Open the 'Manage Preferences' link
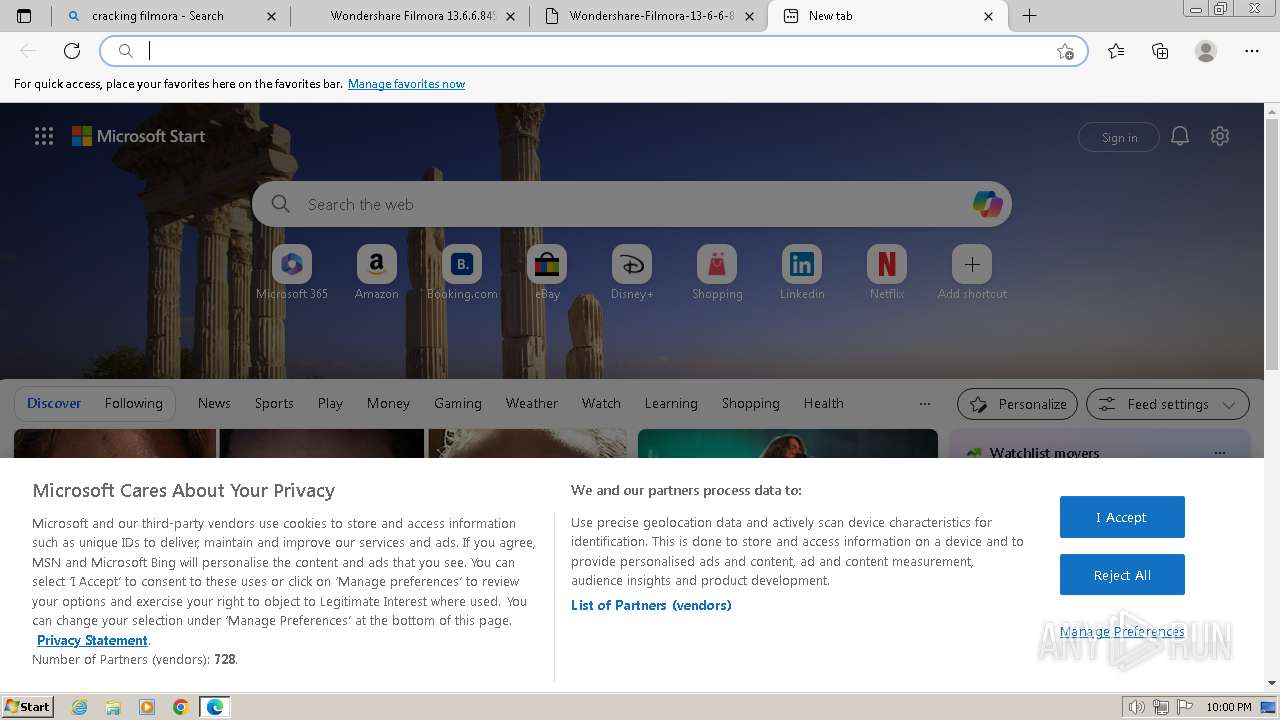This screenshot has height=720, width=1280. coord(1122,631)
